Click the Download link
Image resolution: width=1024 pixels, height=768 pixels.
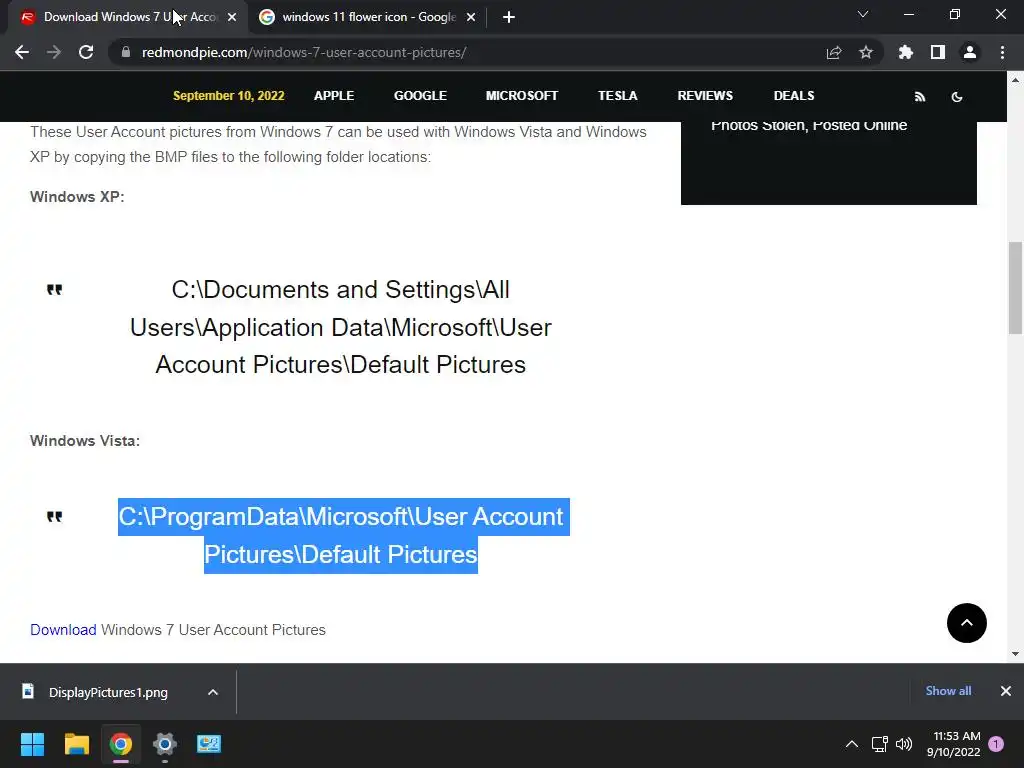pyautogui.click(x=63, y=630)
